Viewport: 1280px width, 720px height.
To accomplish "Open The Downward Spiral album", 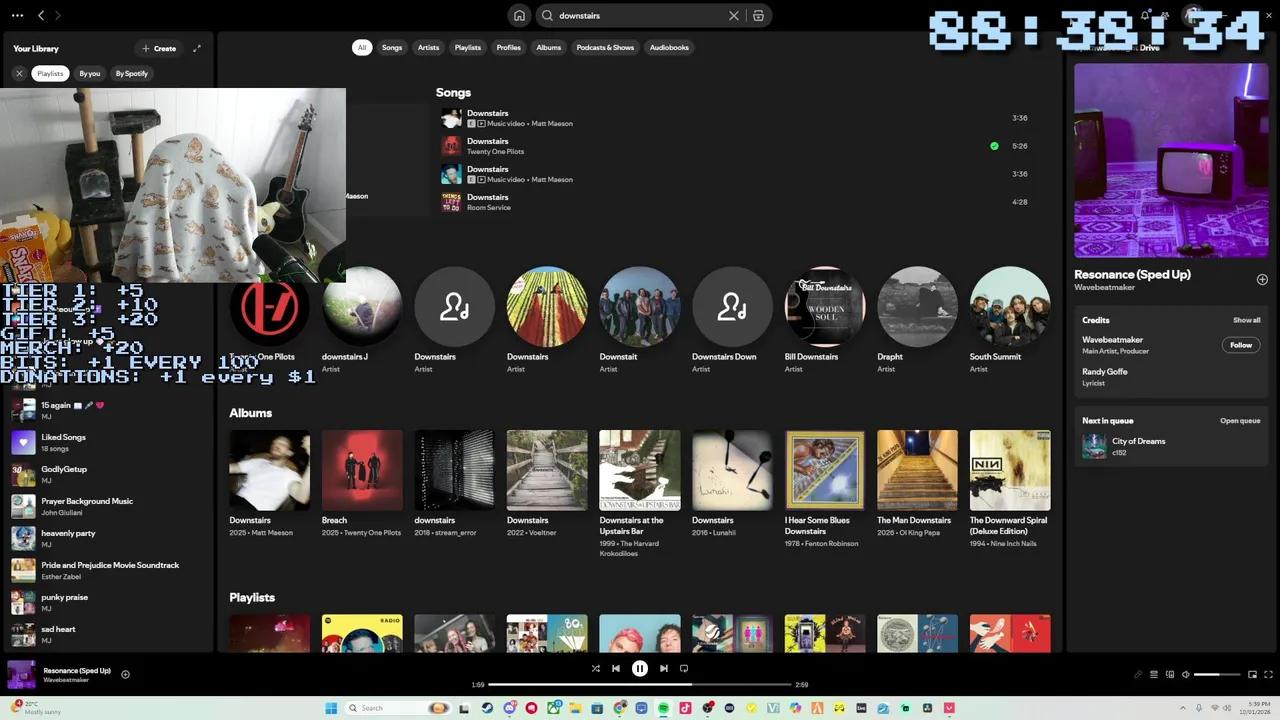I will click(x=1010, y=490).
